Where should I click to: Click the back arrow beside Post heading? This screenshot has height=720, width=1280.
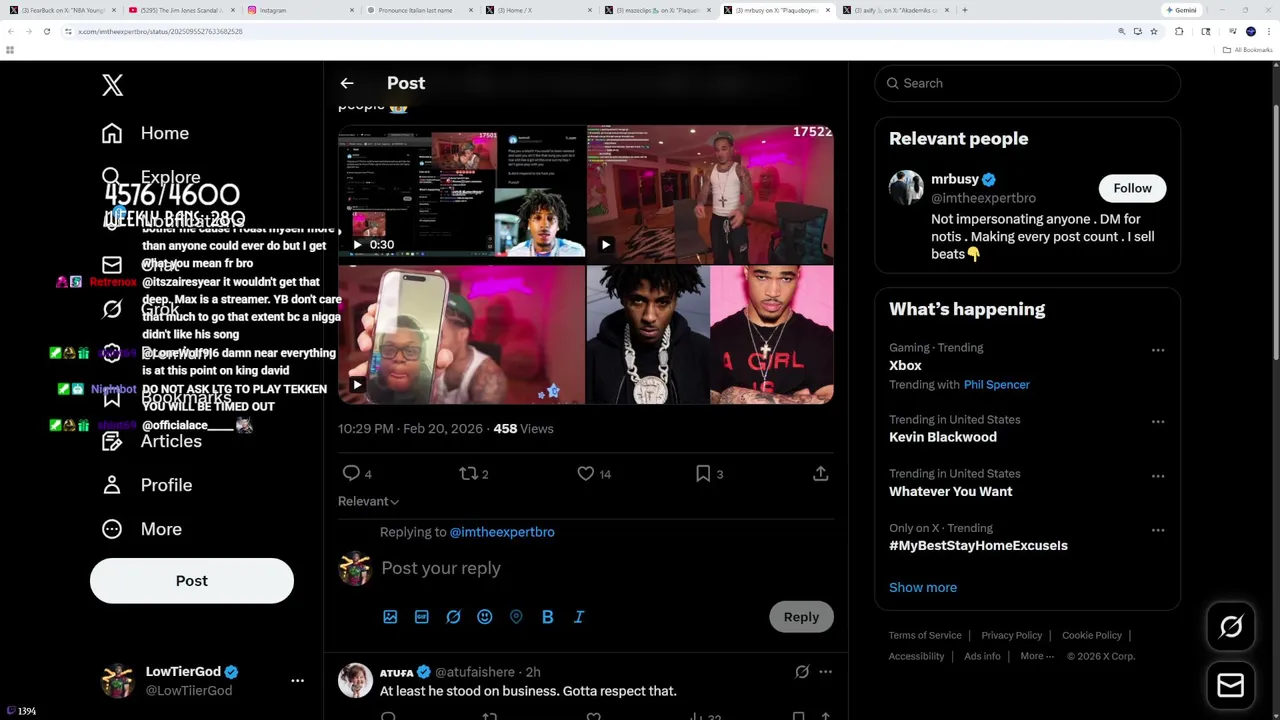[347, 83]
